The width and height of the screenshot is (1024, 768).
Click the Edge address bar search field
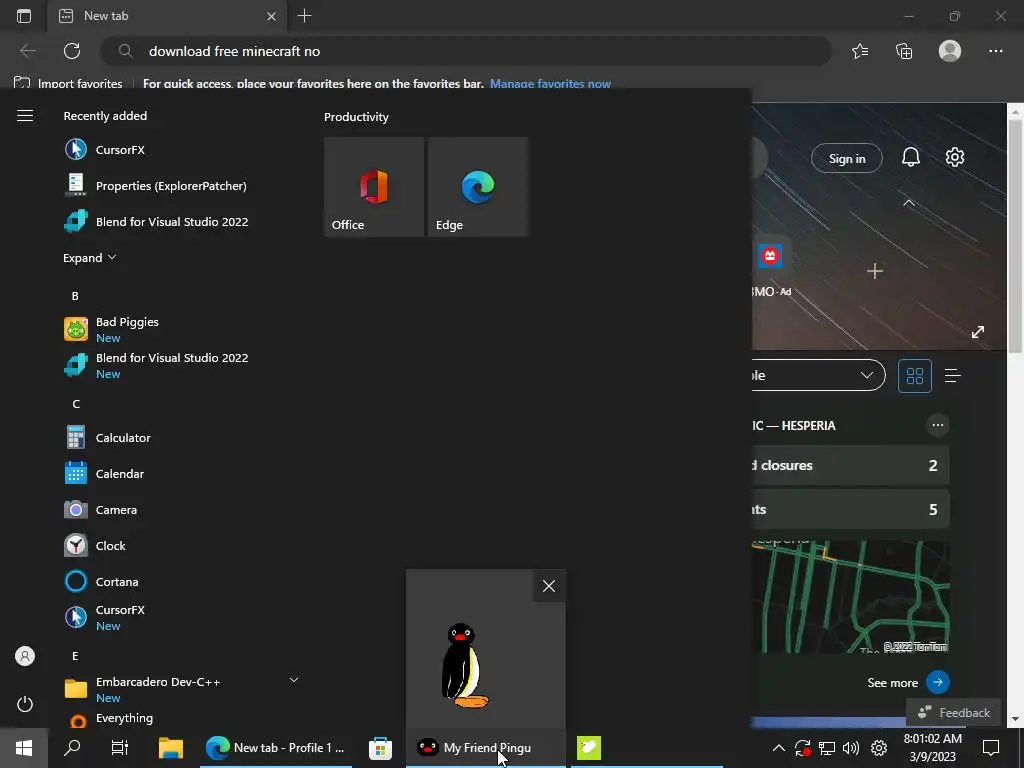pos(466,51)
